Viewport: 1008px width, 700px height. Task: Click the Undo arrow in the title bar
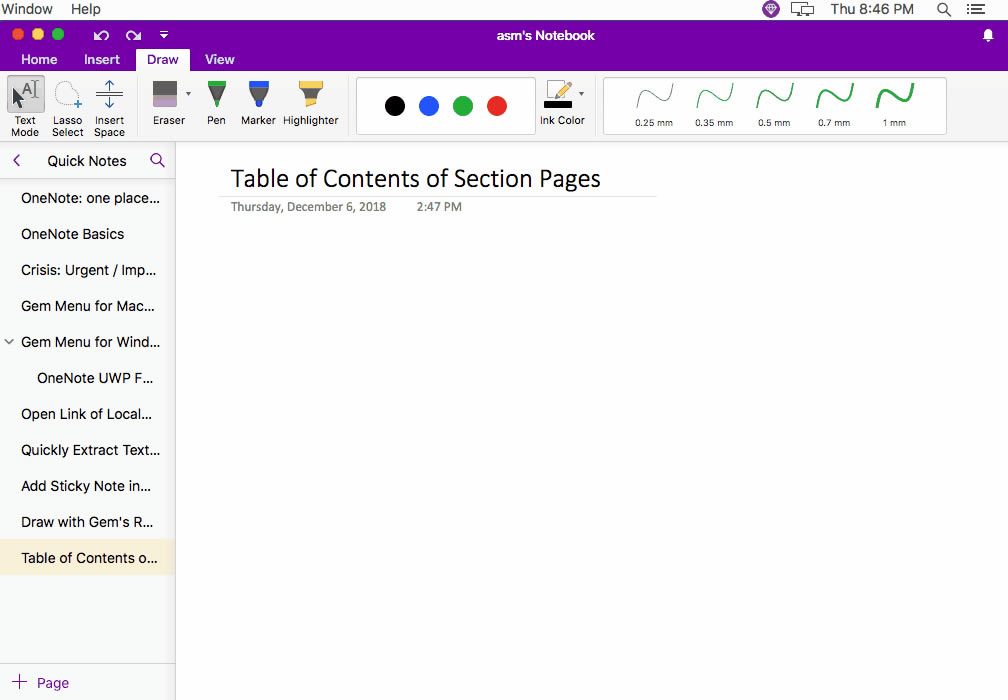pyautogui.click(x=101, y=34)
